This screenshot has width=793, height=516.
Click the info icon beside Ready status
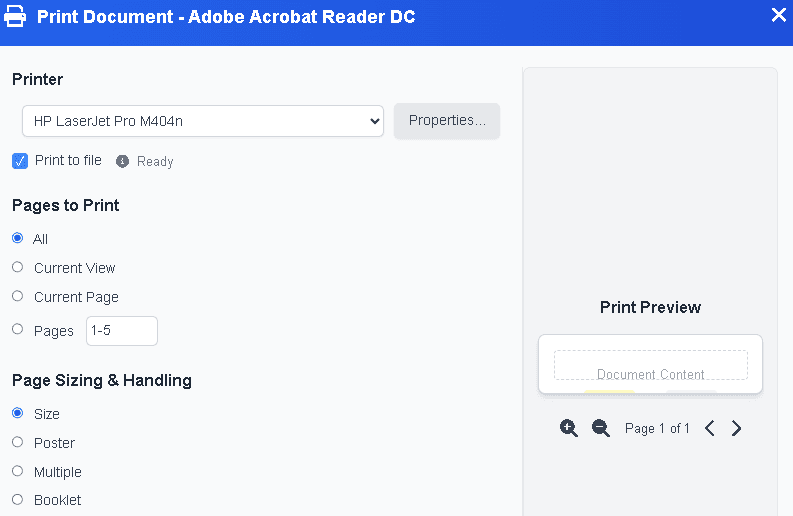(x=122, y=161)
